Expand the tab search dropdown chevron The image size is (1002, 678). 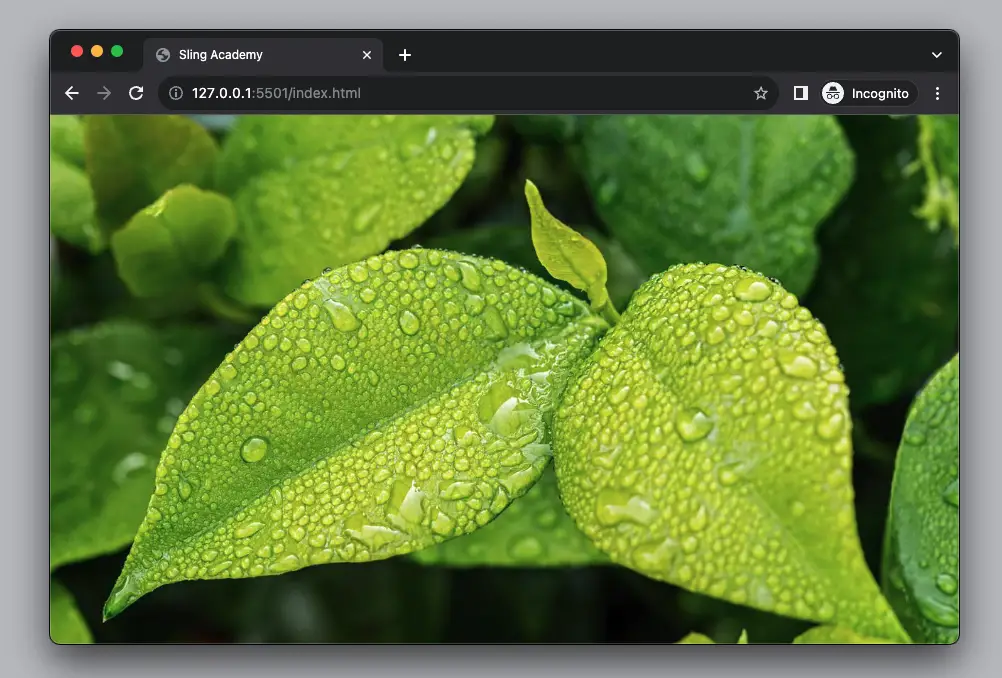pyautogui.click(x=937, y=55)
